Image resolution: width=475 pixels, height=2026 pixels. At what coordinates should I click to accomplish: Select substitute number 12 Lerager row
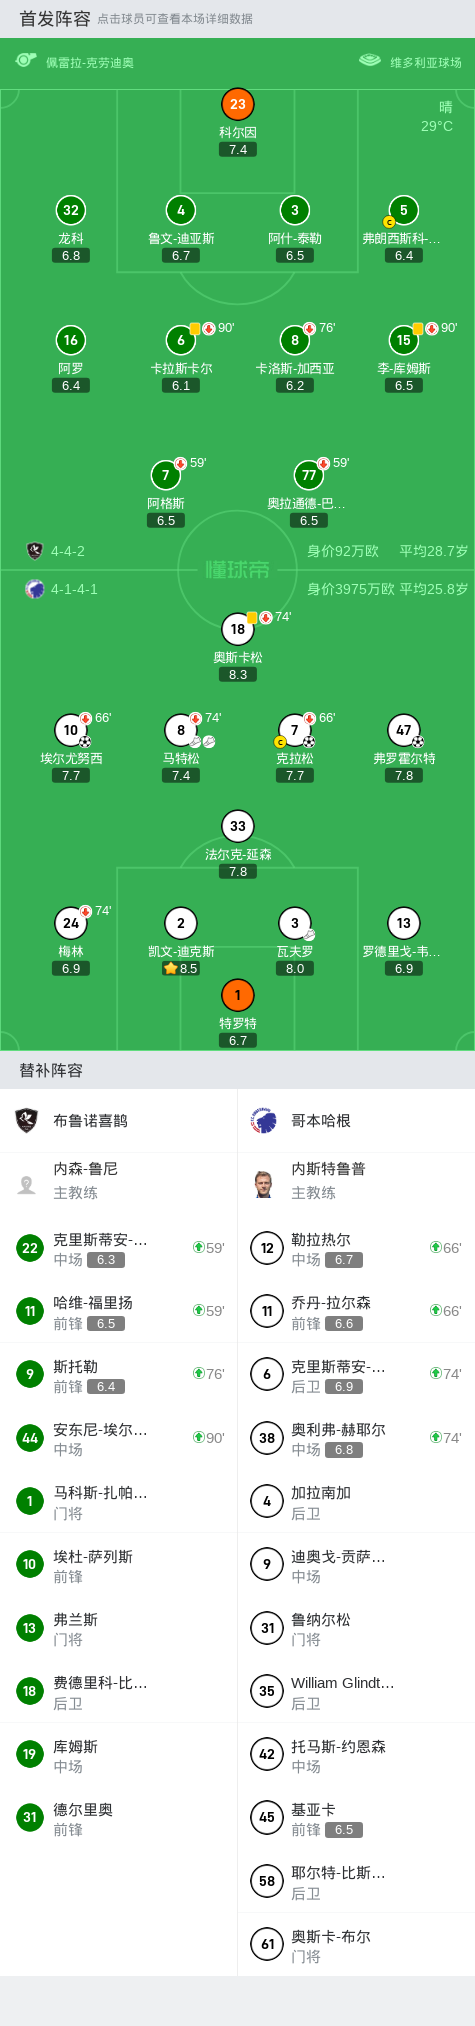click(356, 1248)
